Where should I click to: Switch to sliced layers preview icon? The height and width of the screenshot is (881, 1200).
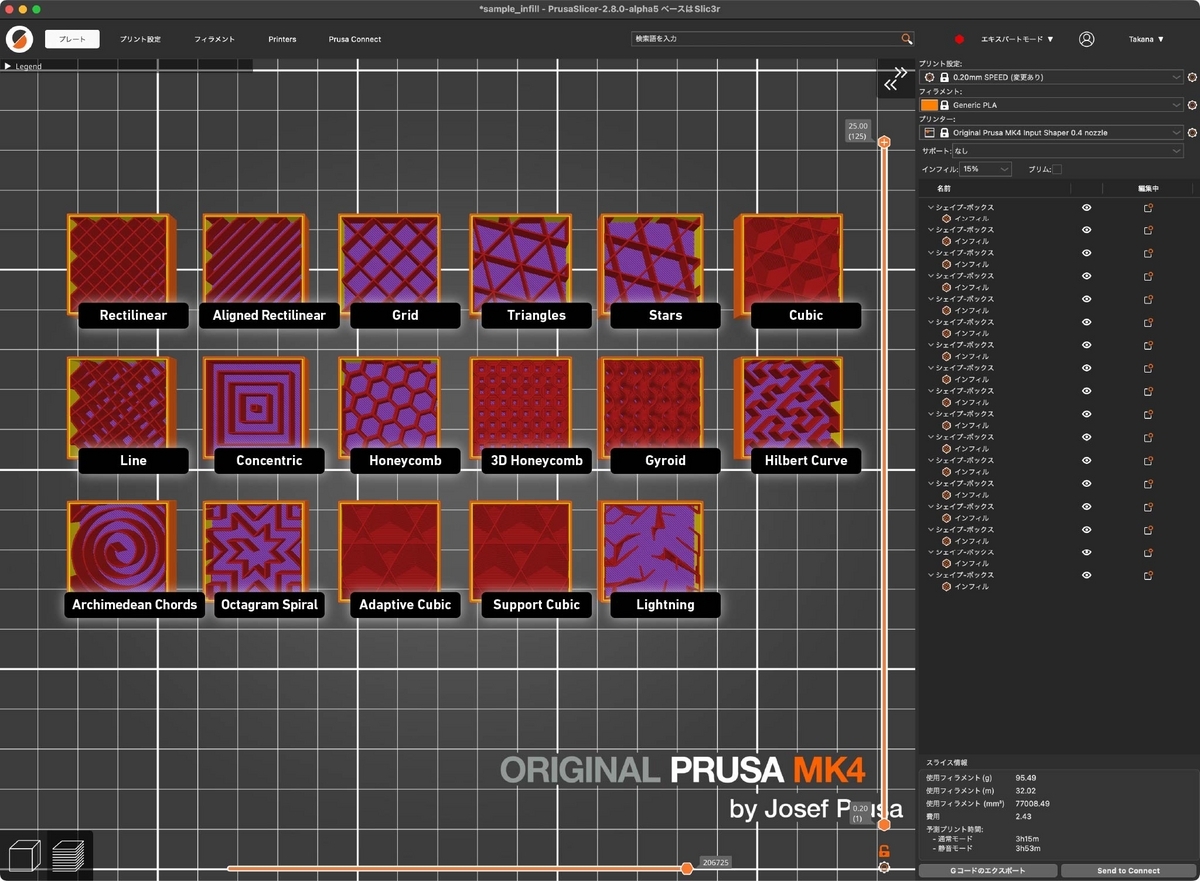68,855
